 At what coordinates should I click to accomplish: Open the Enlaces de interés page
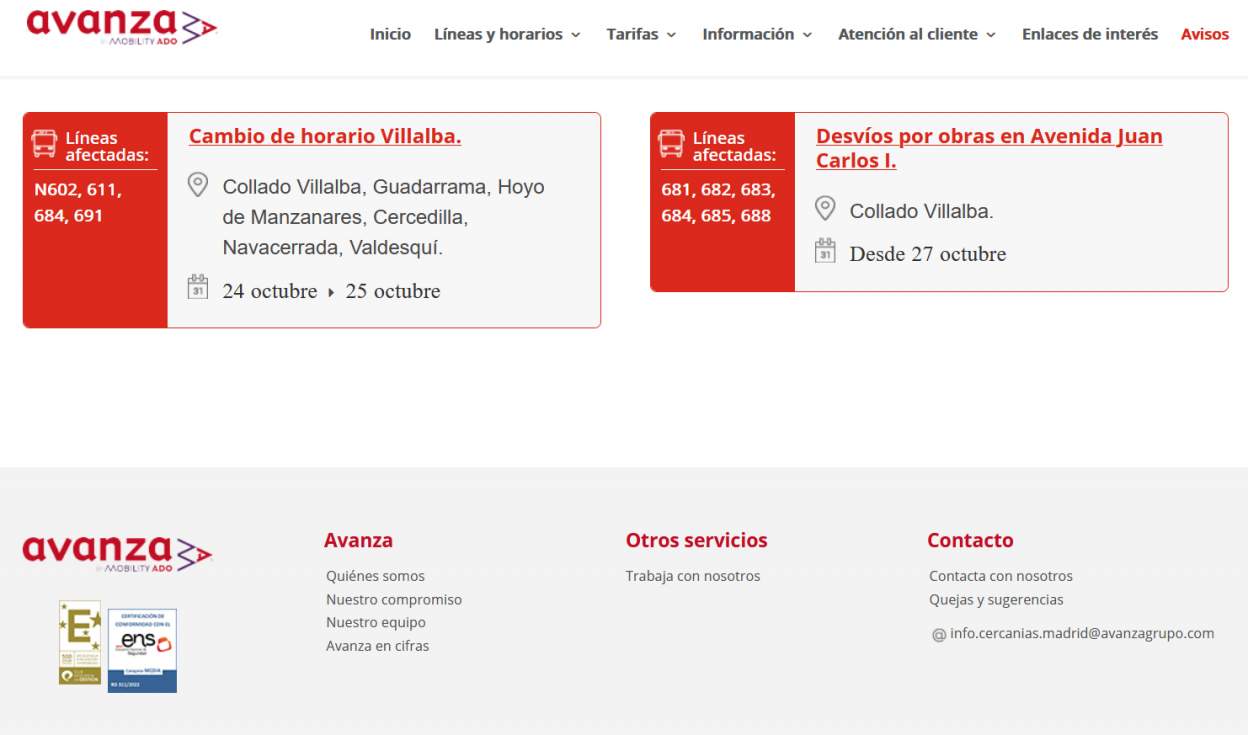(1090, 34)
